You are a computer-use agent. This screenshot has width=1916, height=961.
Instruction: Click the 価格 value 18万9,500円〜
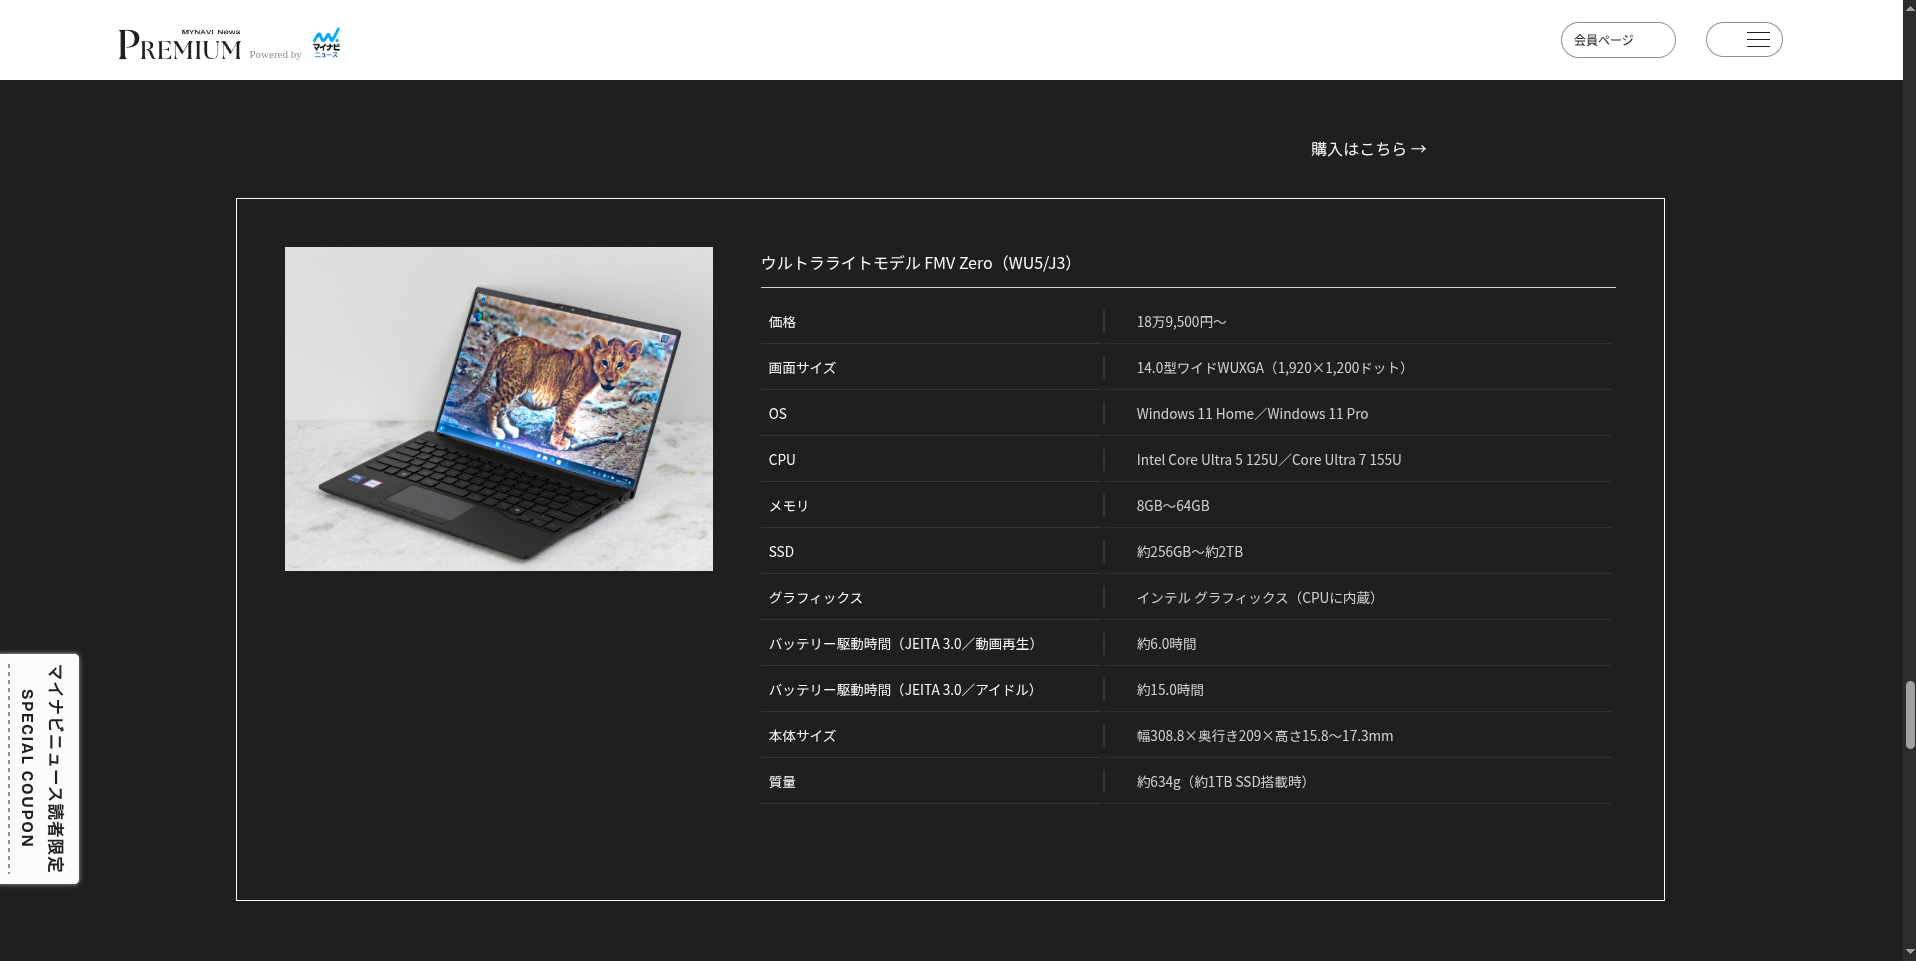click(x=1181, y=322)
